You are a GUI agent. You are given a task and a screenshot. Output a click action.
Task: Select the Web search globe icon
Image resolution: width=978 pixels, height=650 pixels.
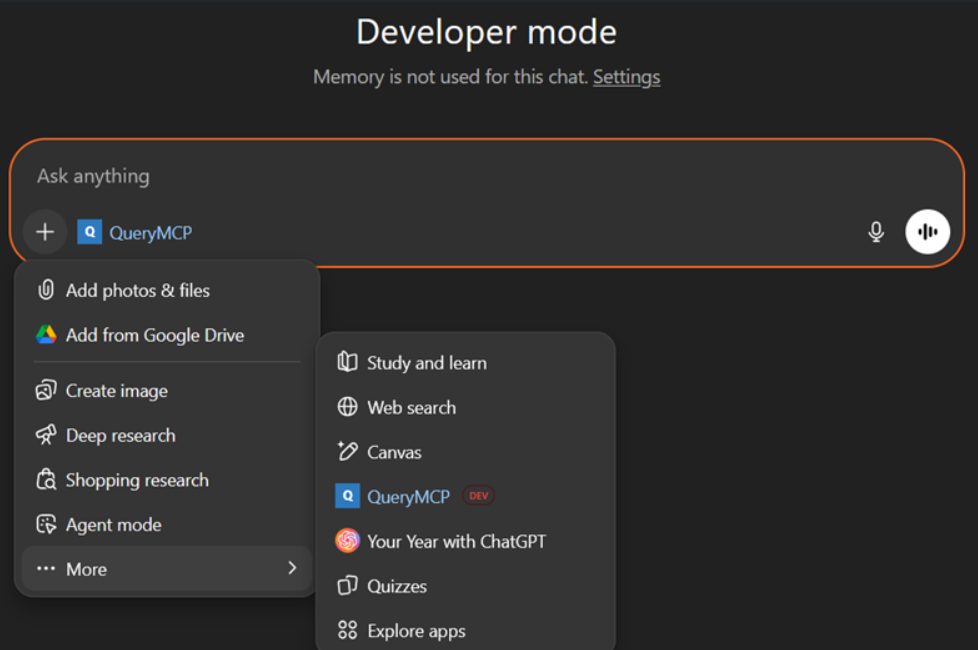348,407
